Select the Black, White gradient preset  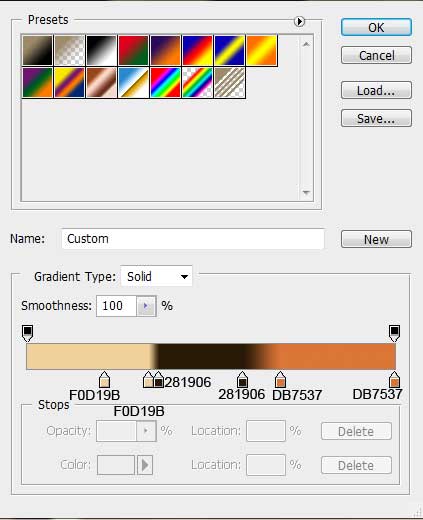101,50
